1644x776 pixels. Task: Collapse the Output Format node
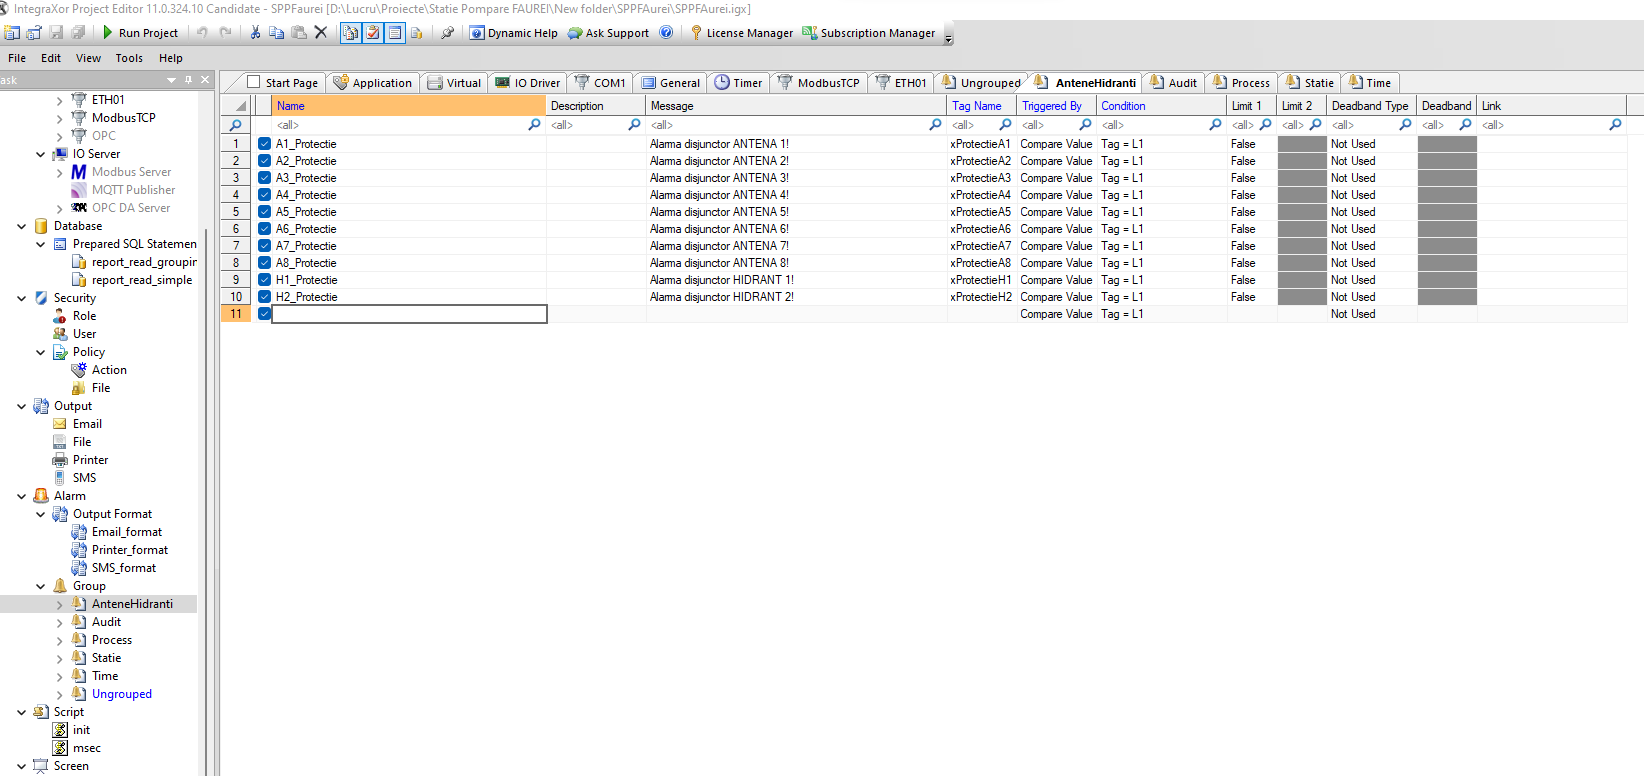(41, 514)
